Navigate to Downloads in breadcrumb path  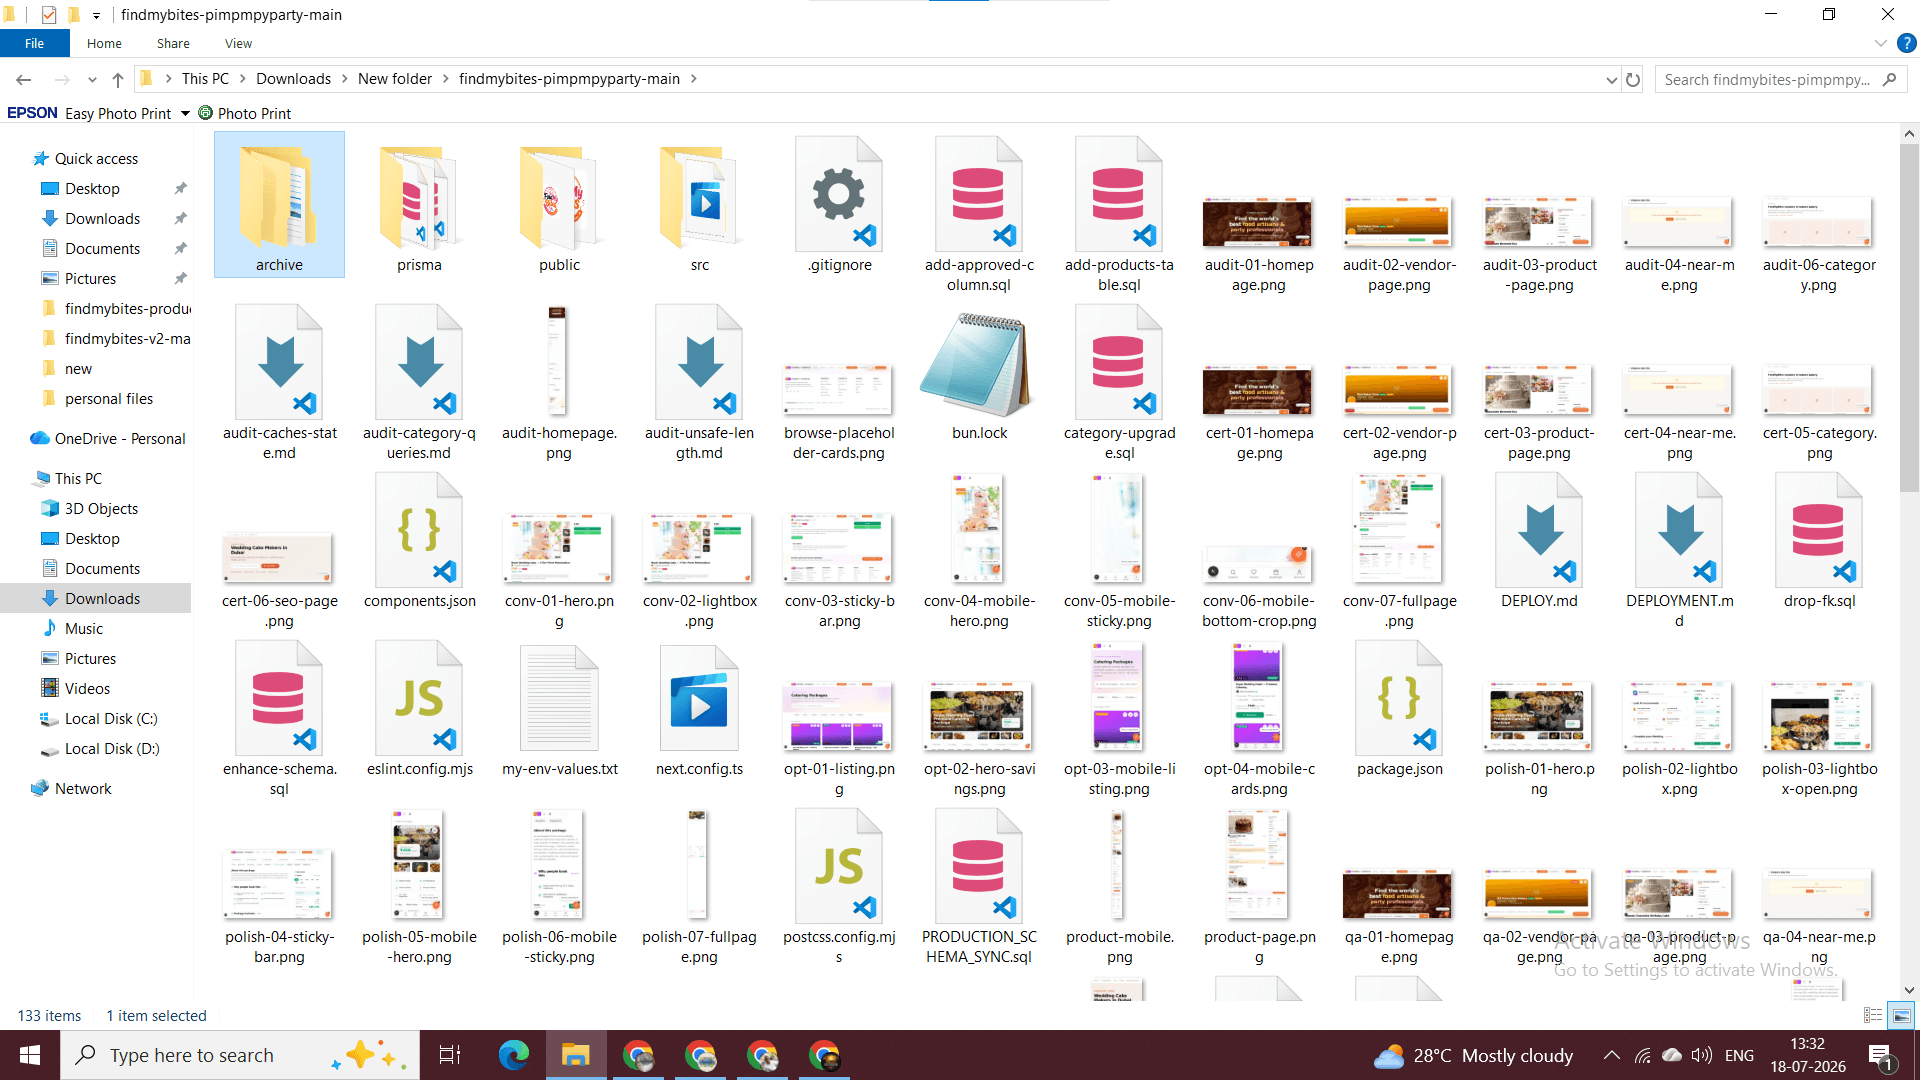pos(293,79)
